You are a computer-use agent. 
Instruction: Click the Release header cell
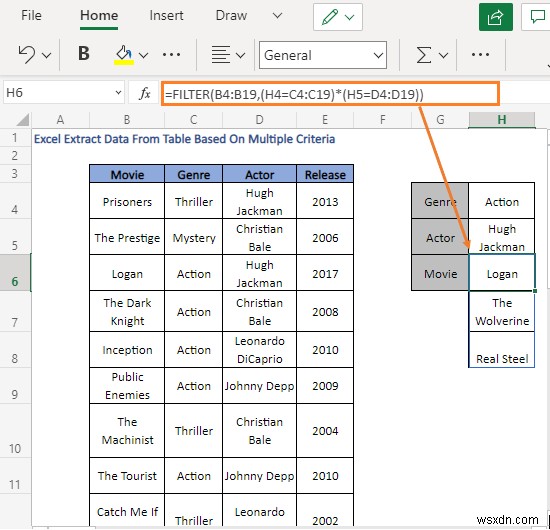[x=325, y=174]
